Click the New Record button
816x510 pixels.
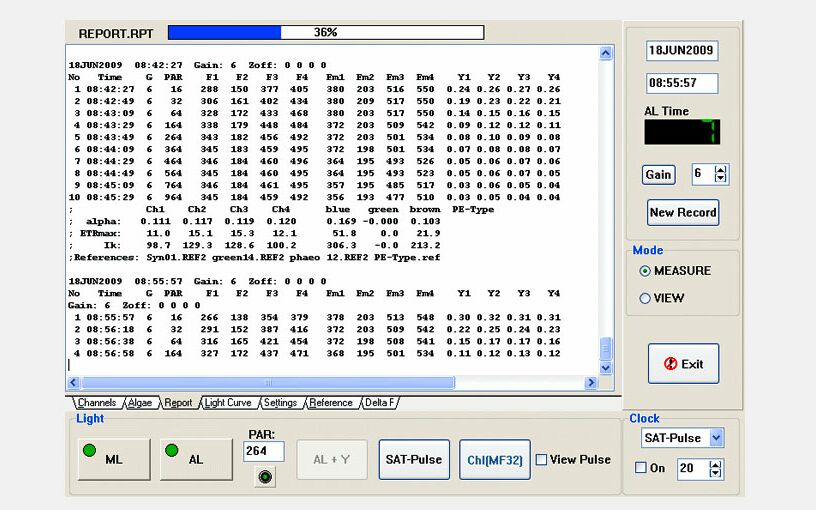[x=683, y=212]
